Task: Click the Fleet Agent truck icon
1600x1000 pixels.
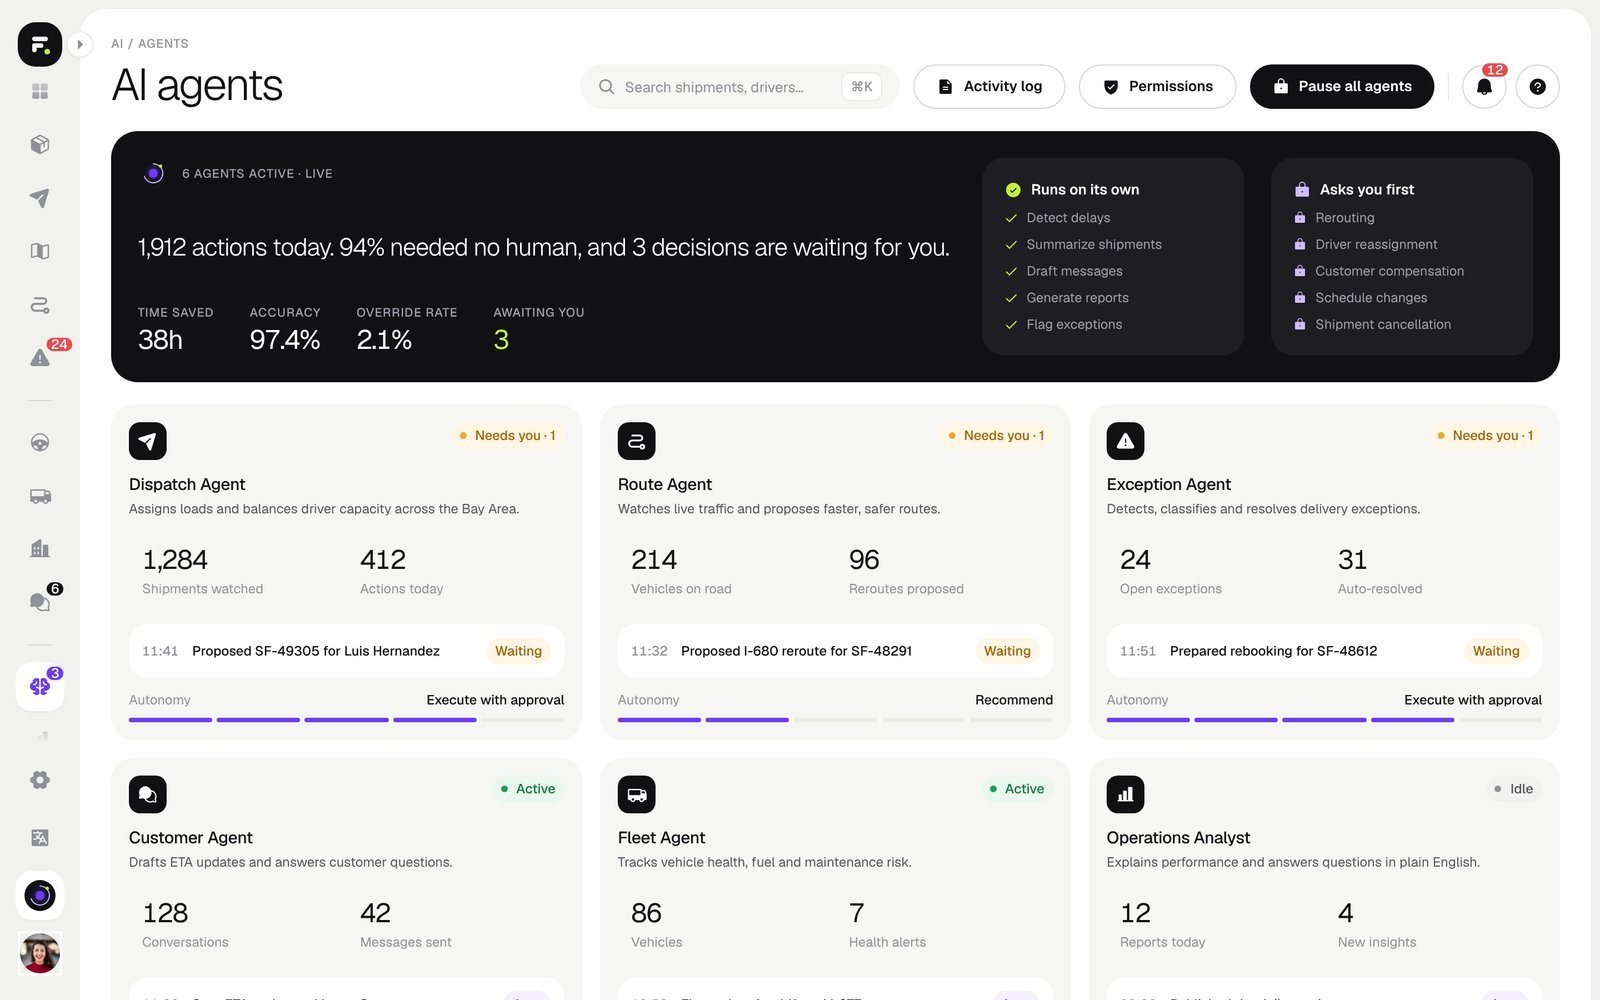Action: point(637,794)
